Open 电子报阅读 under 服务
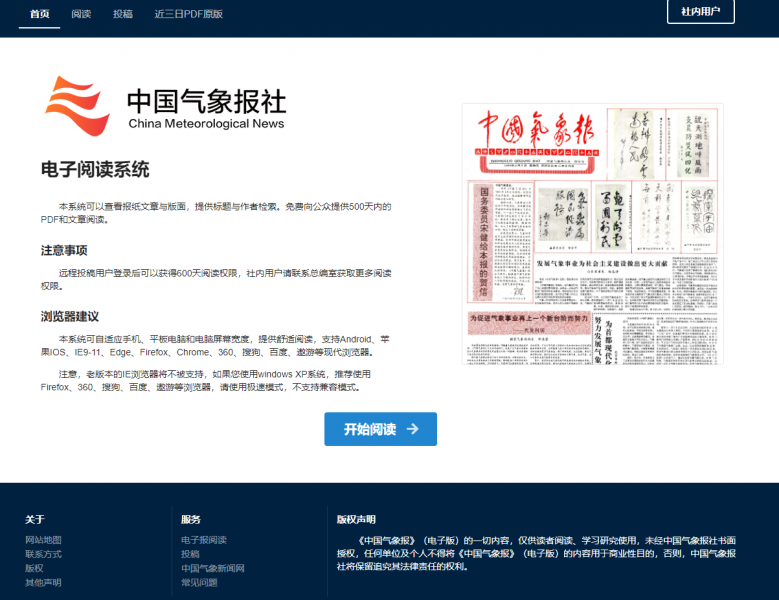Viewport: 779px width, 600px height. coord(203,540)
